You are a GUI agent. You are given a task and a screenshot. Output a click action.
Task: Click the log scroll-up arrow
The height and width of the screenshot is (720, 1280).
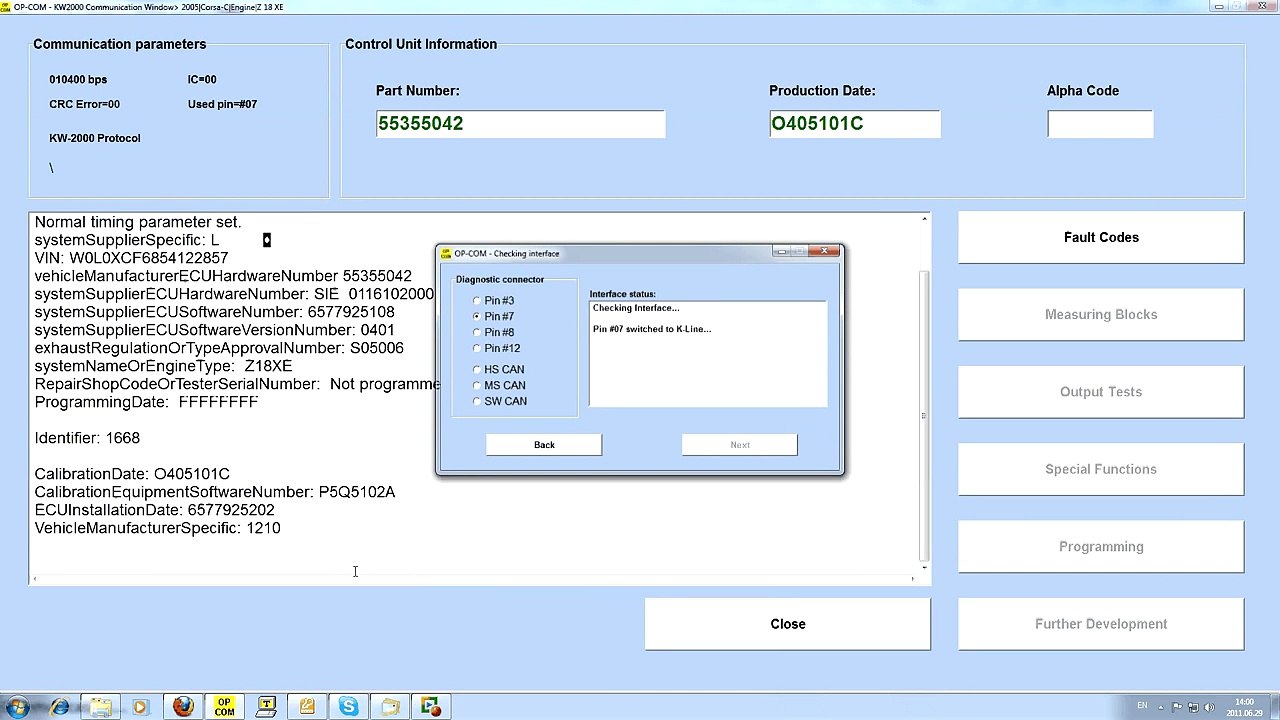(924, 219)
